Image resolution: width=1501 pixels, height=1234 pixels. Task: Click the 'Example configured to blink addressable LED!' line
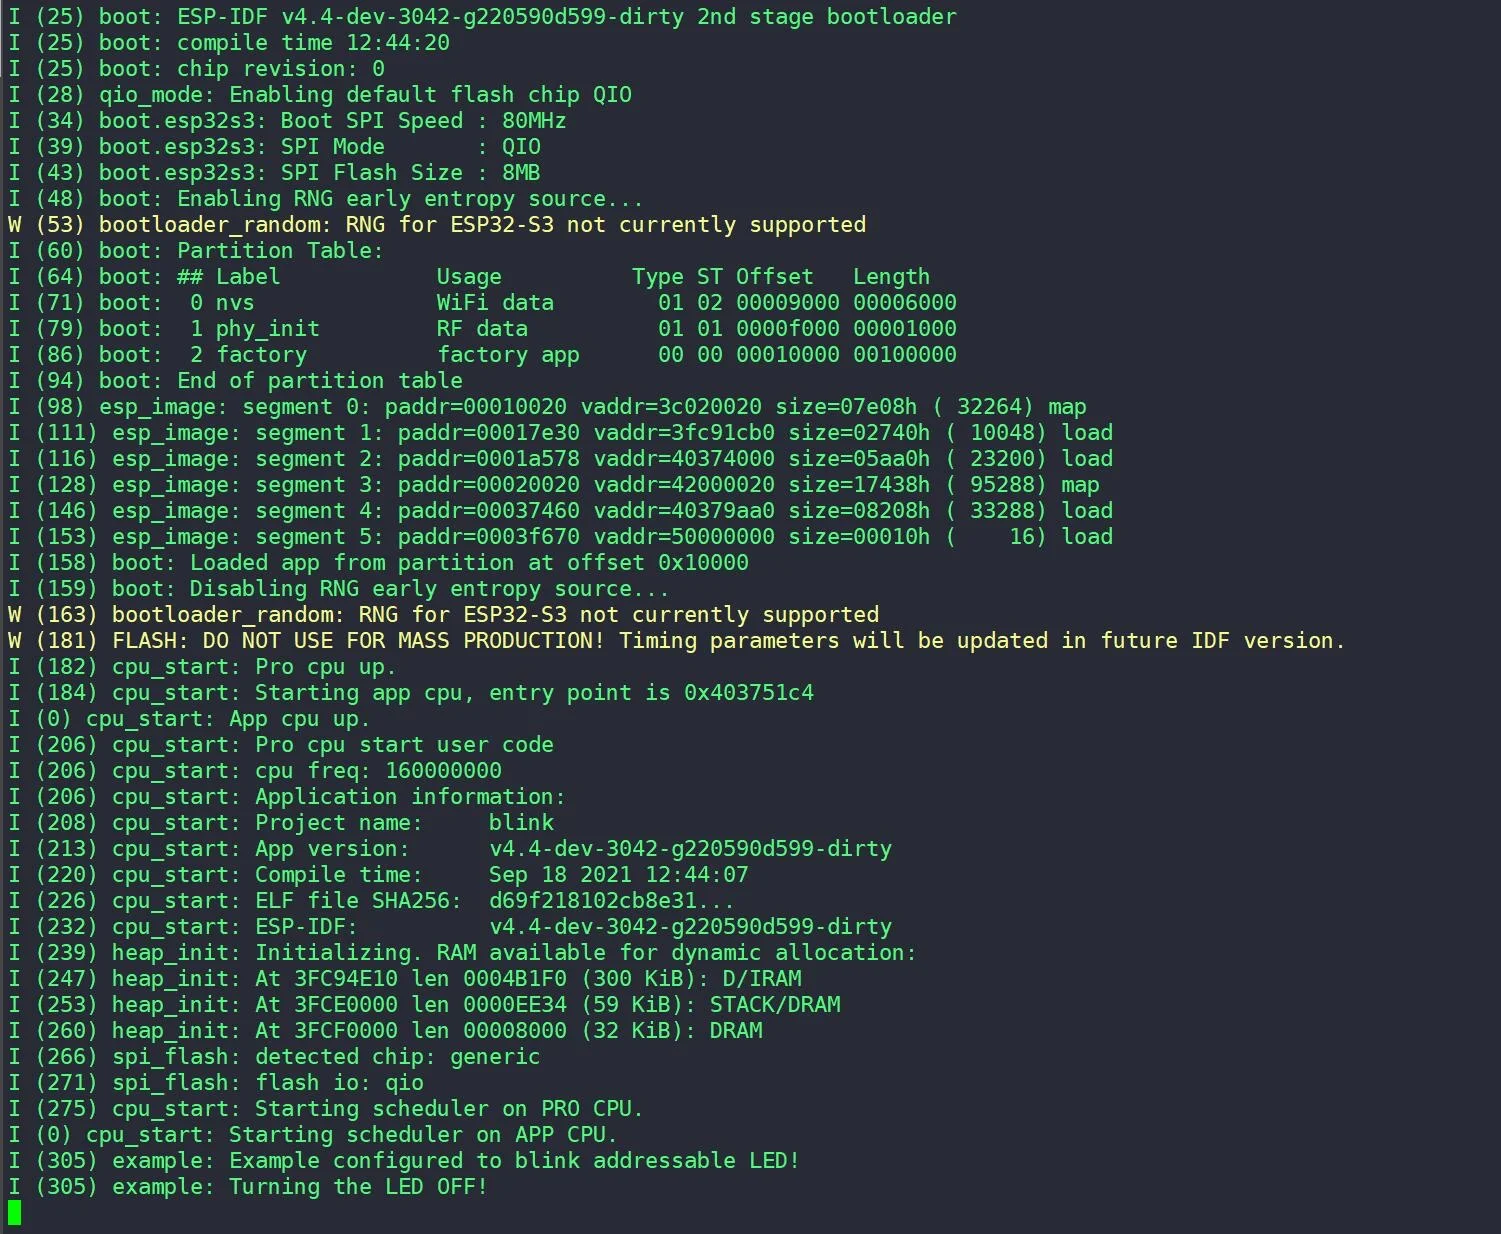[x=514, y=1161]
